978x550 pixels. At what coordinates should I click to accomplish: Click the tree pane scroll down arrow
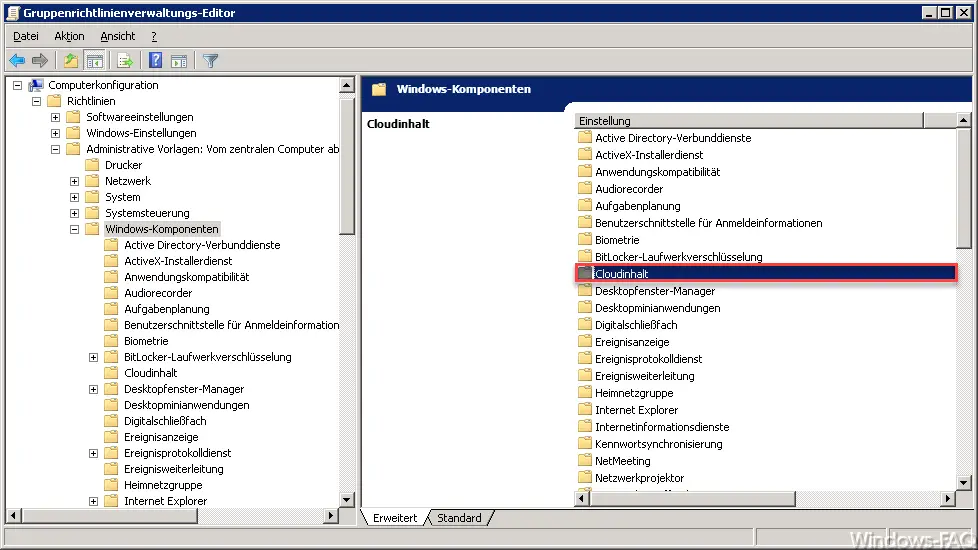pos(347,499)
